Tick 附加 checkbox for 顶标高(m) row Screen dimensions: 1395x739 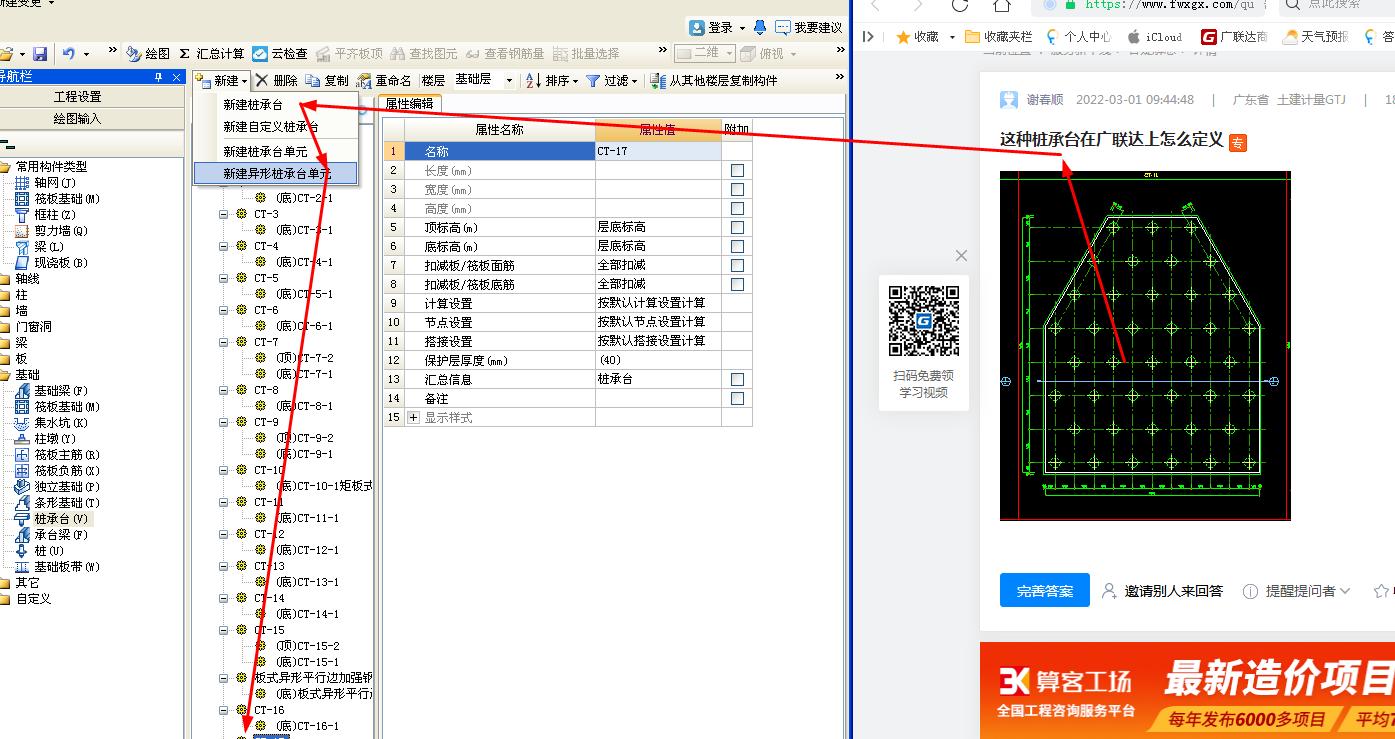coord(737,228)
